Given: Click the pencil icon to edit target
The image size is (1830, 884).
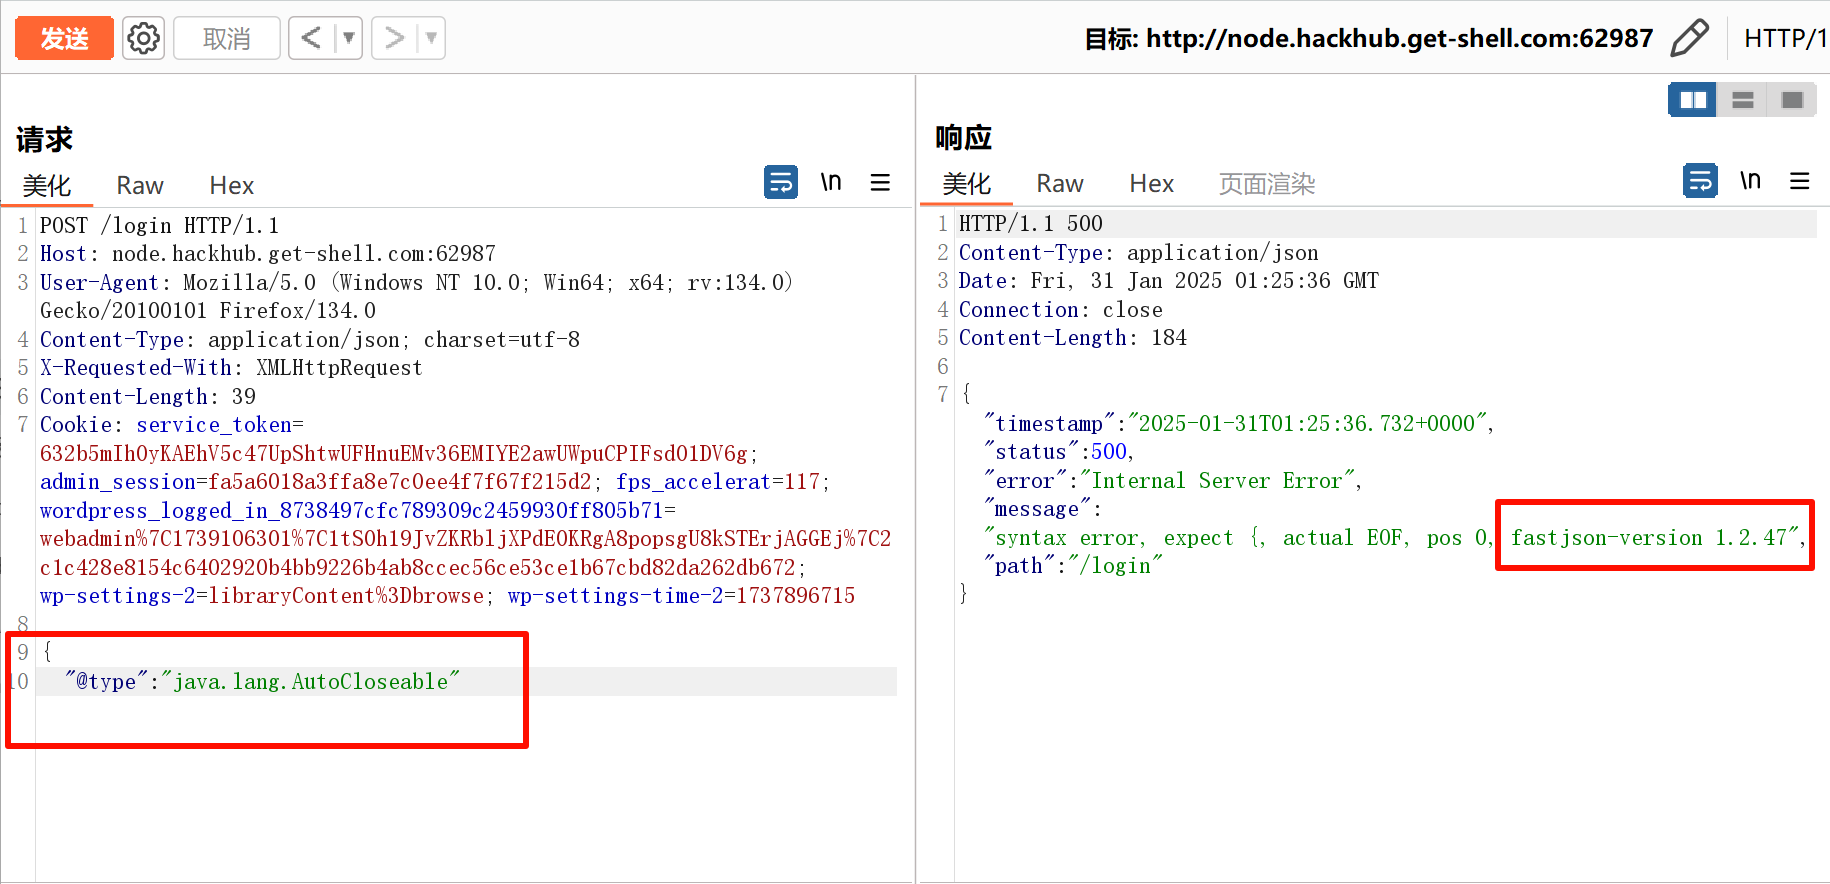Looking at the screenshot, I should 1689,39.
